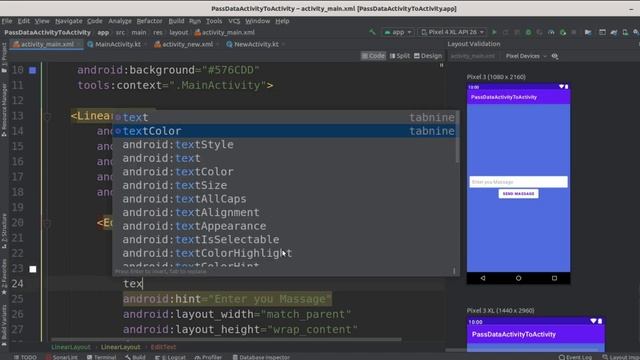
Task: Open the Build Variants tool window
Action: pyautogui.click(x=4, y=326)
